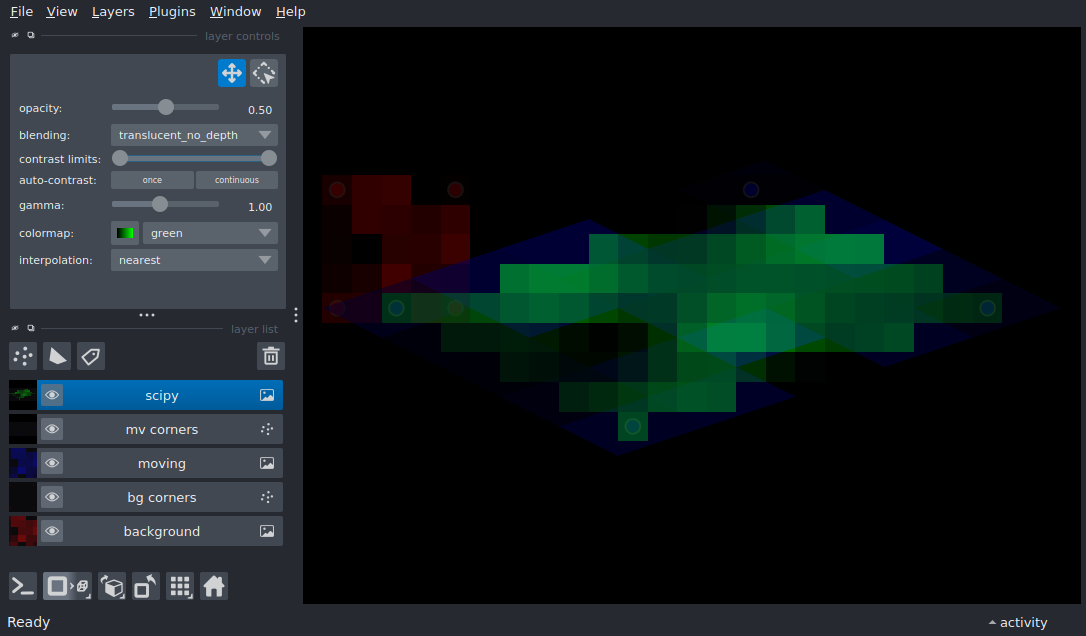Open the blending mode dropdown

[x=194, y=135]
